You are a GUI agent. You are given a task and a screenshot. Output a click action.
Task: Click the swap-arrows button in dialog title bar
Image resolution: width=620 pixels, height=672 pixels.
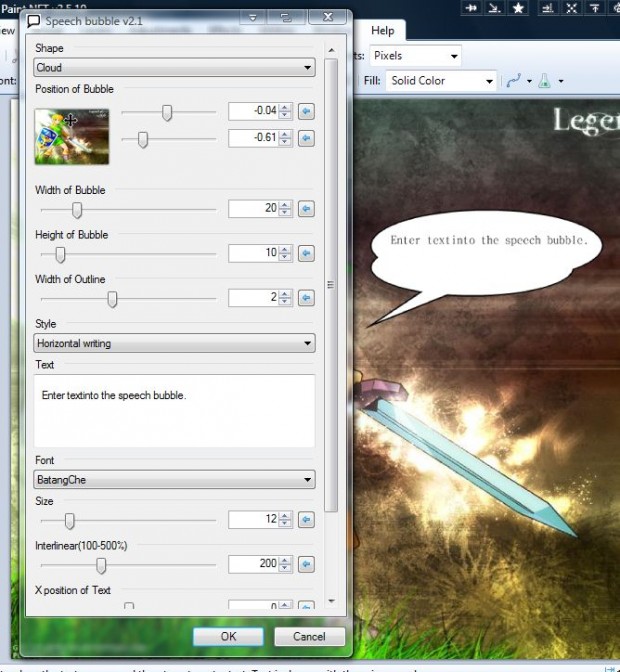pos(286,18)
